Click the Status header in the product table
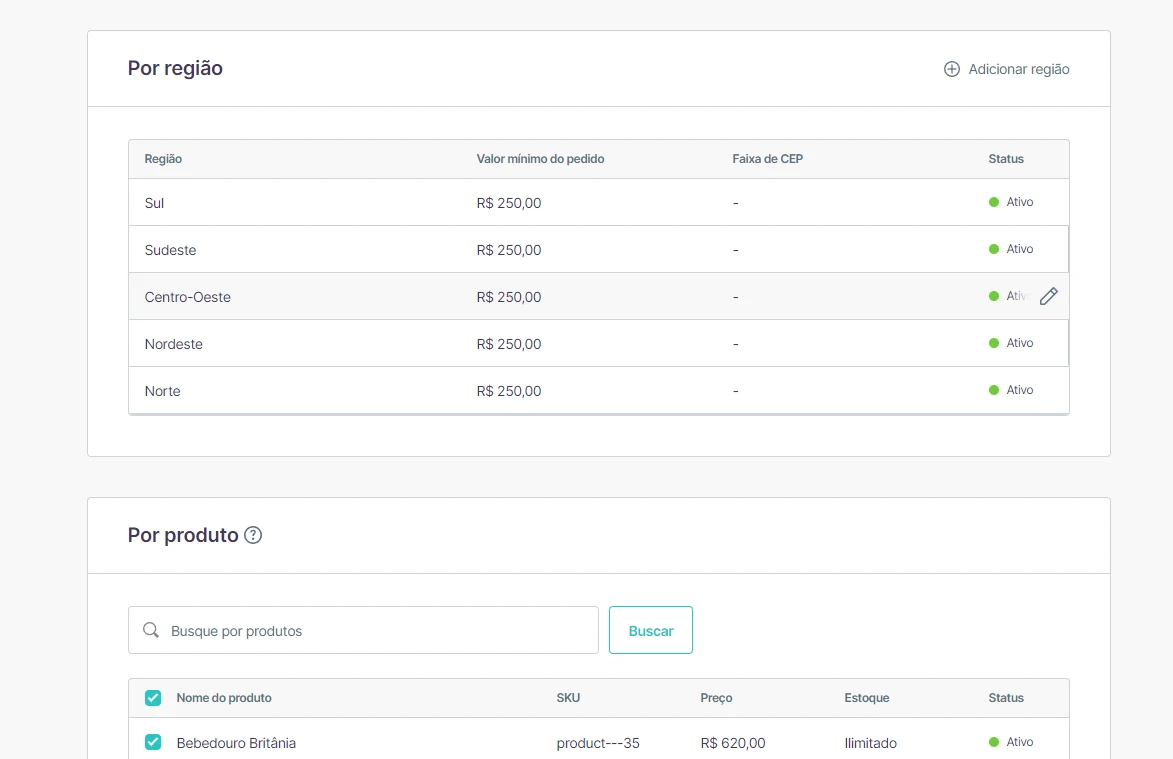This screenshot has height=759, width=1173. (1006, 698)
